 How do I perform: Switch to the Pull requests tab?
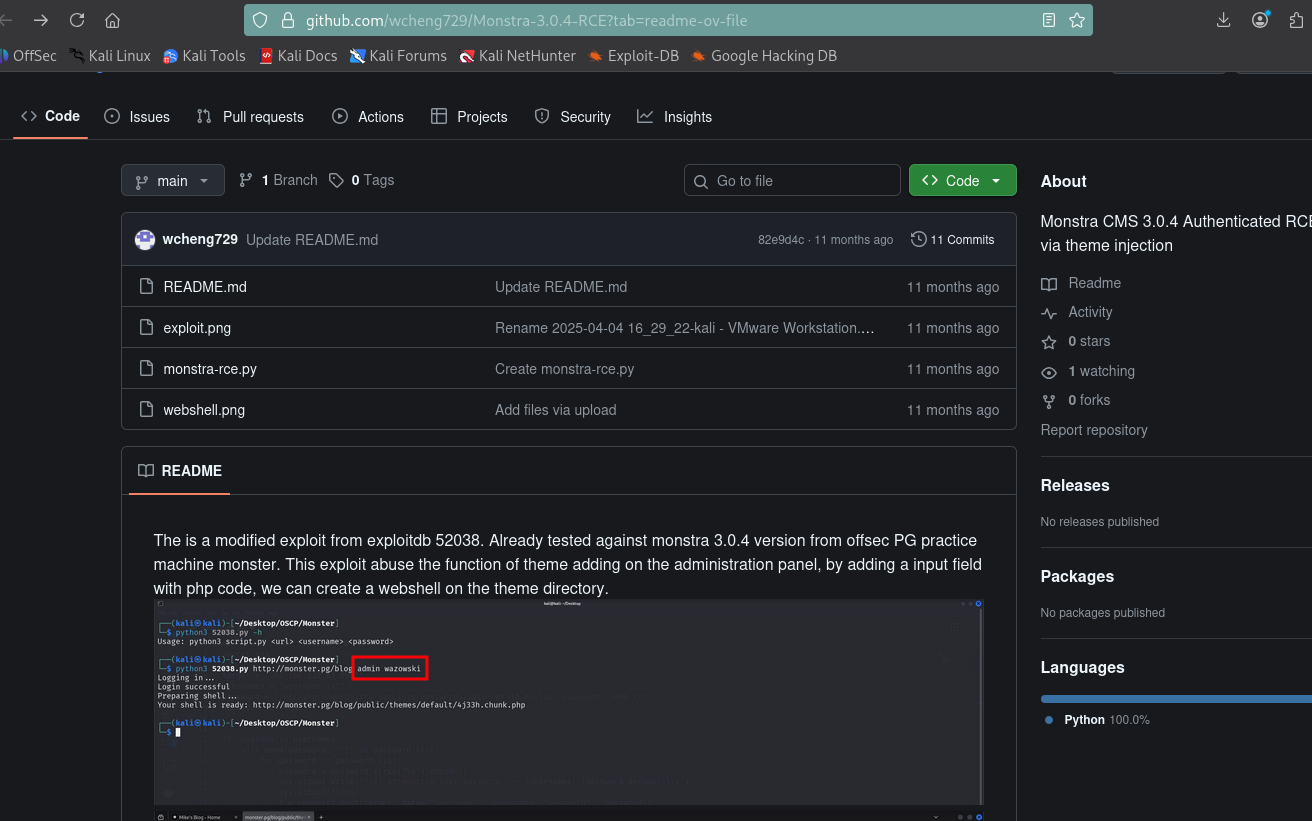[x=250, y=117]
